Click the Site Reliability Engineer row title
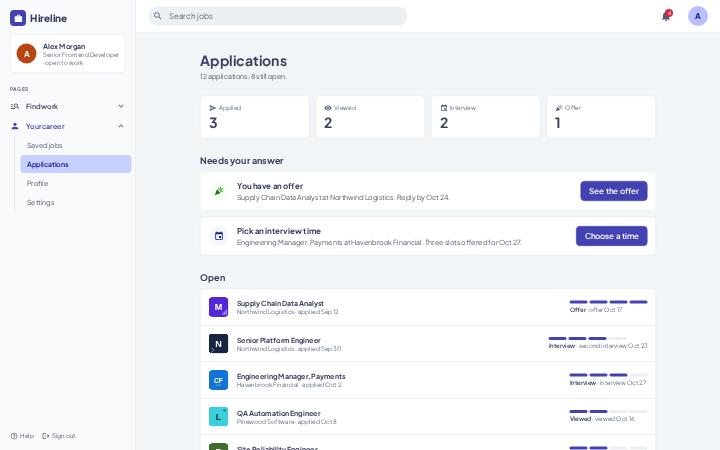Viewport: 720px width, 450px height. click(x=277, y=448)
